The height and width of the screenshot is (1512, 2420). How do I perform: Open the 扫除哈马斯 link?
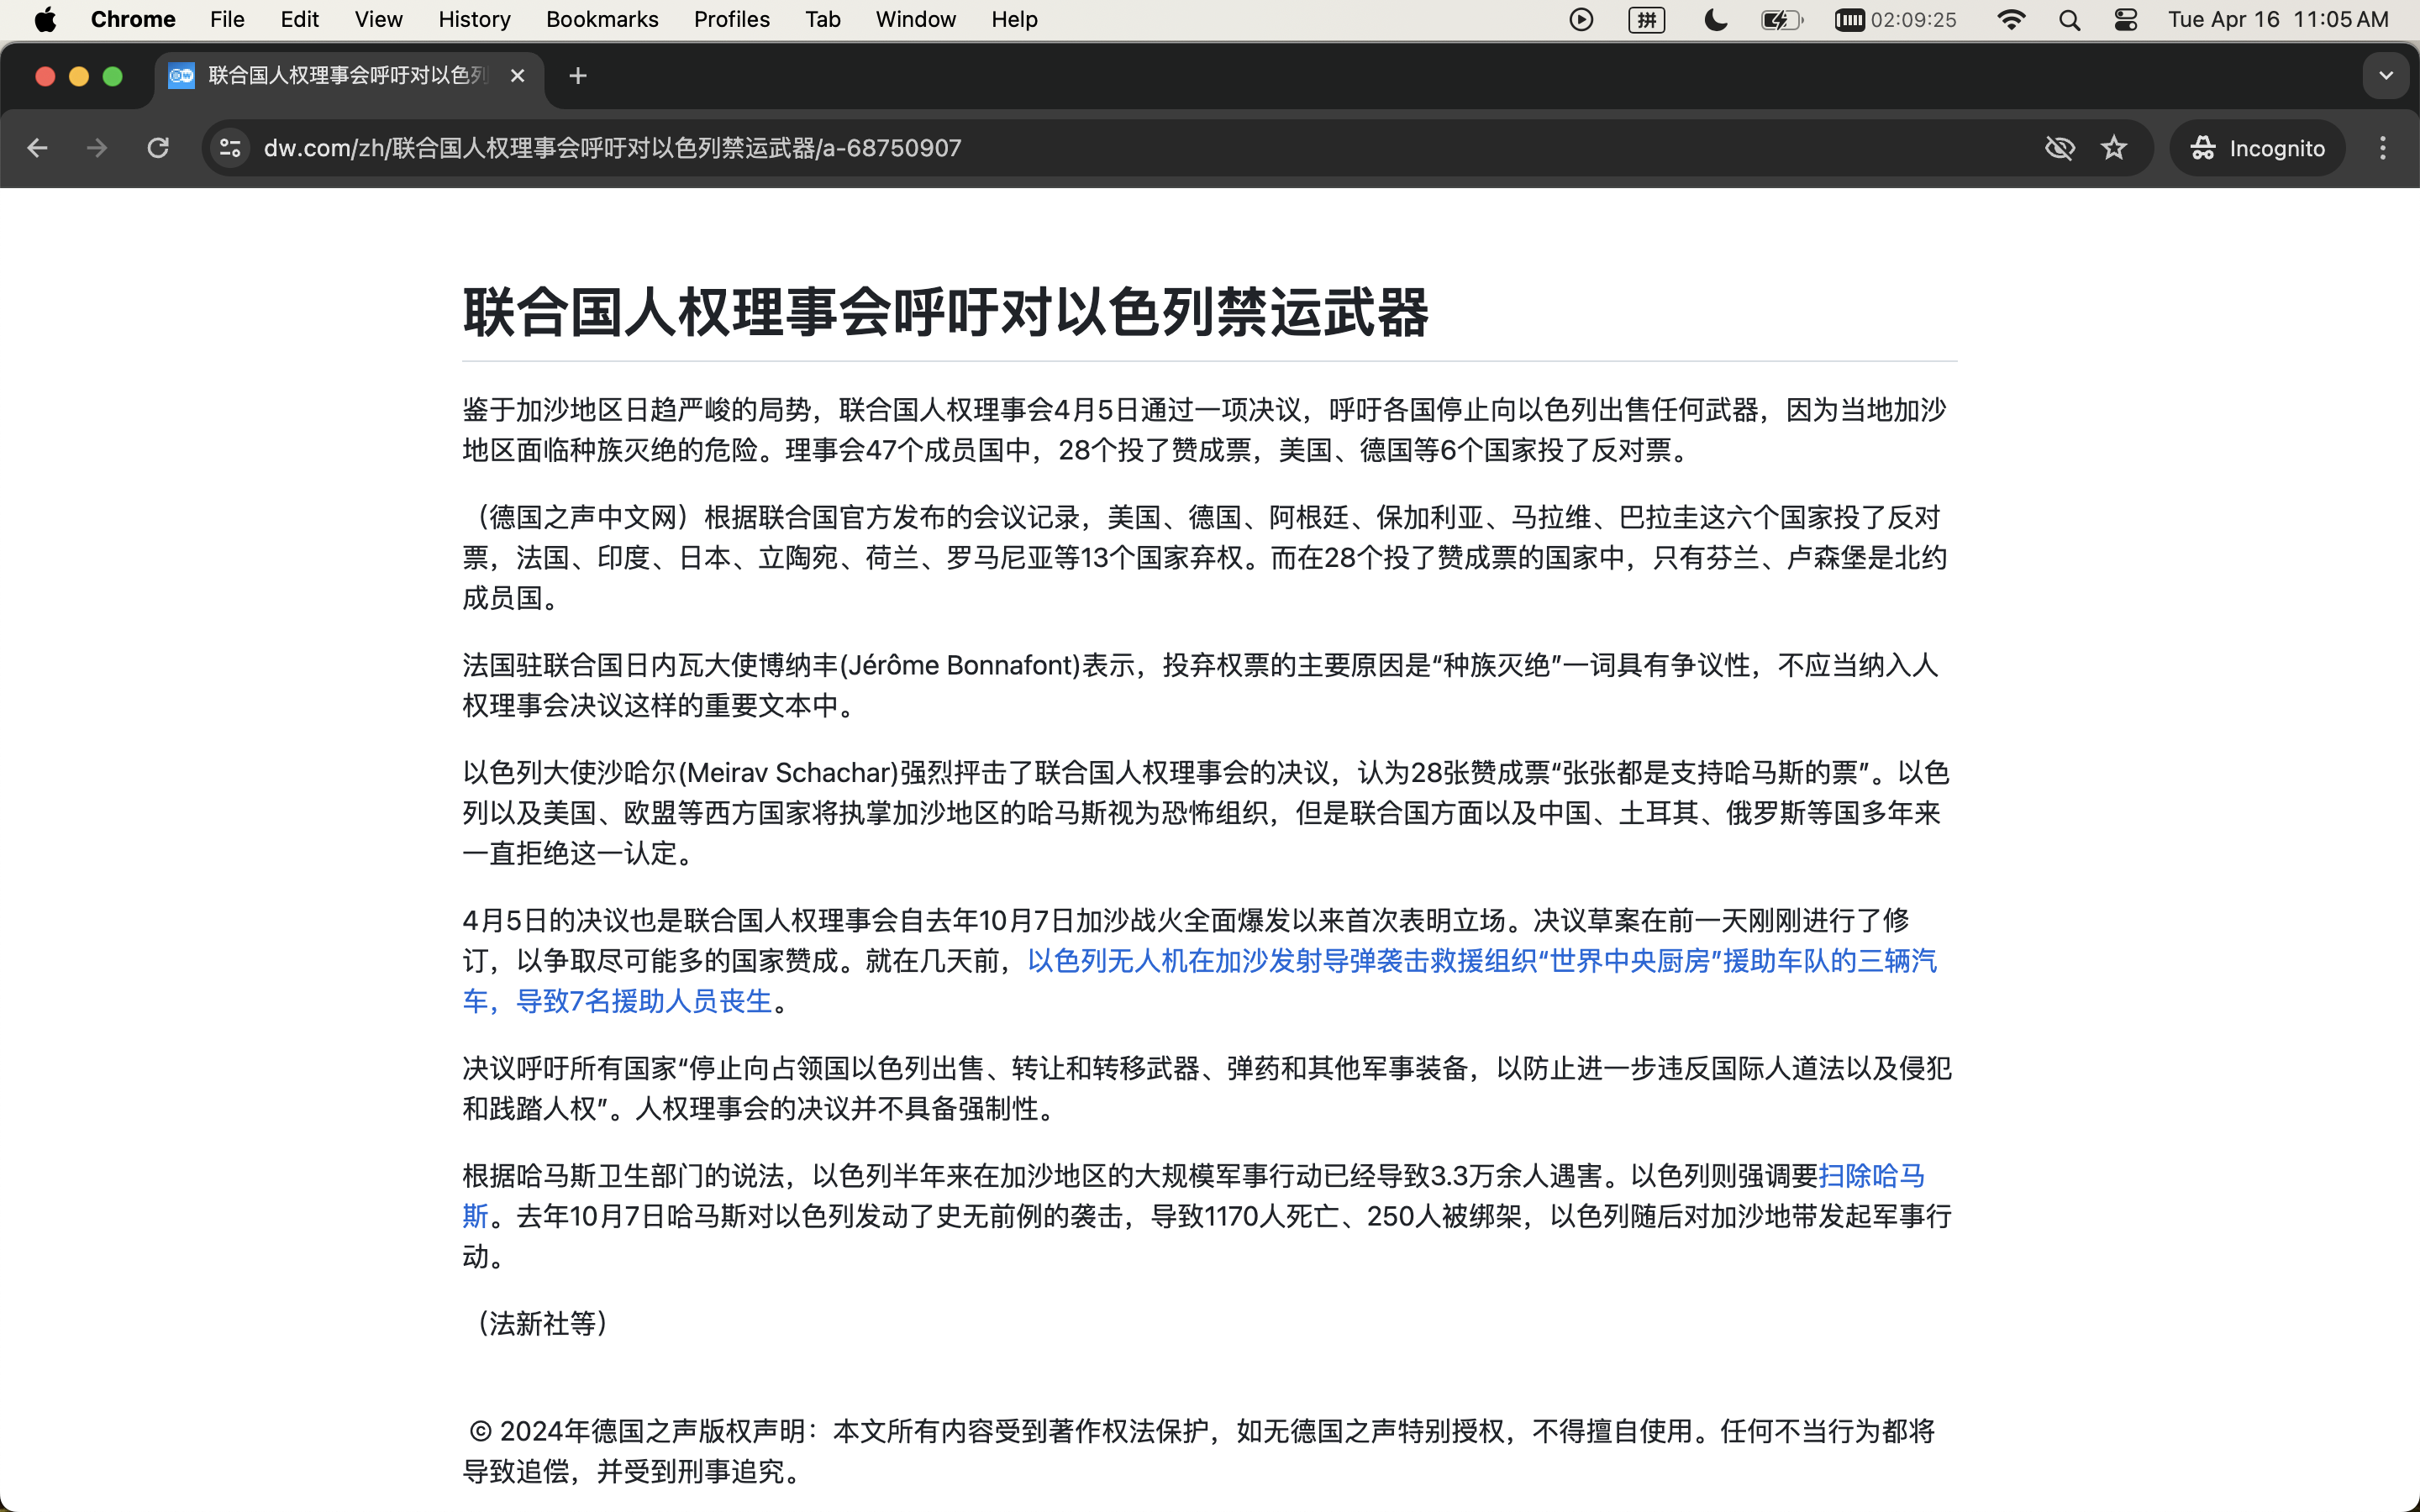click(1871, 1176)
